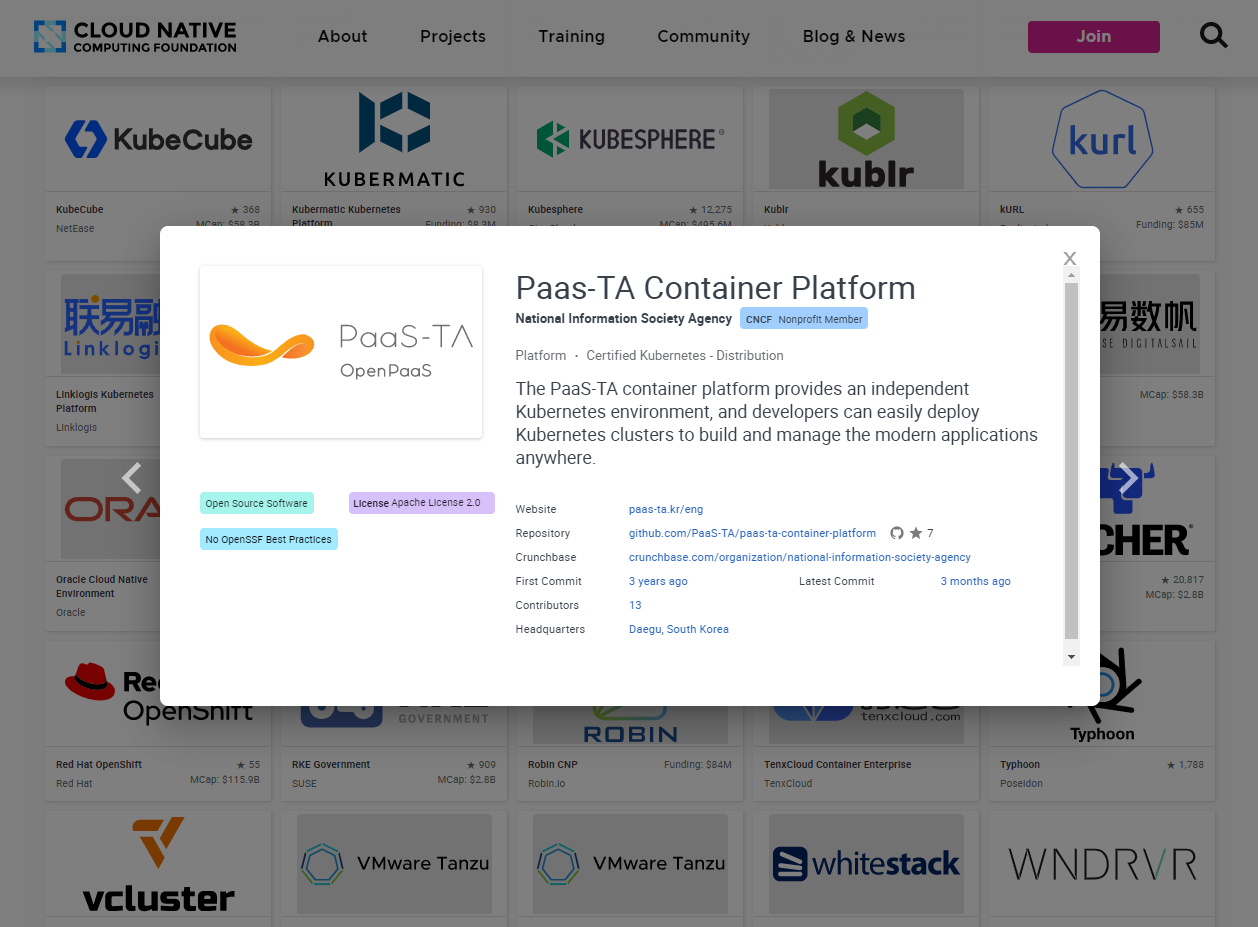Click the PaaS-TA OpenPaaS logo image
Image resolution: width=1258 pixels, height=927 pixels.
(x=341, y=352)
